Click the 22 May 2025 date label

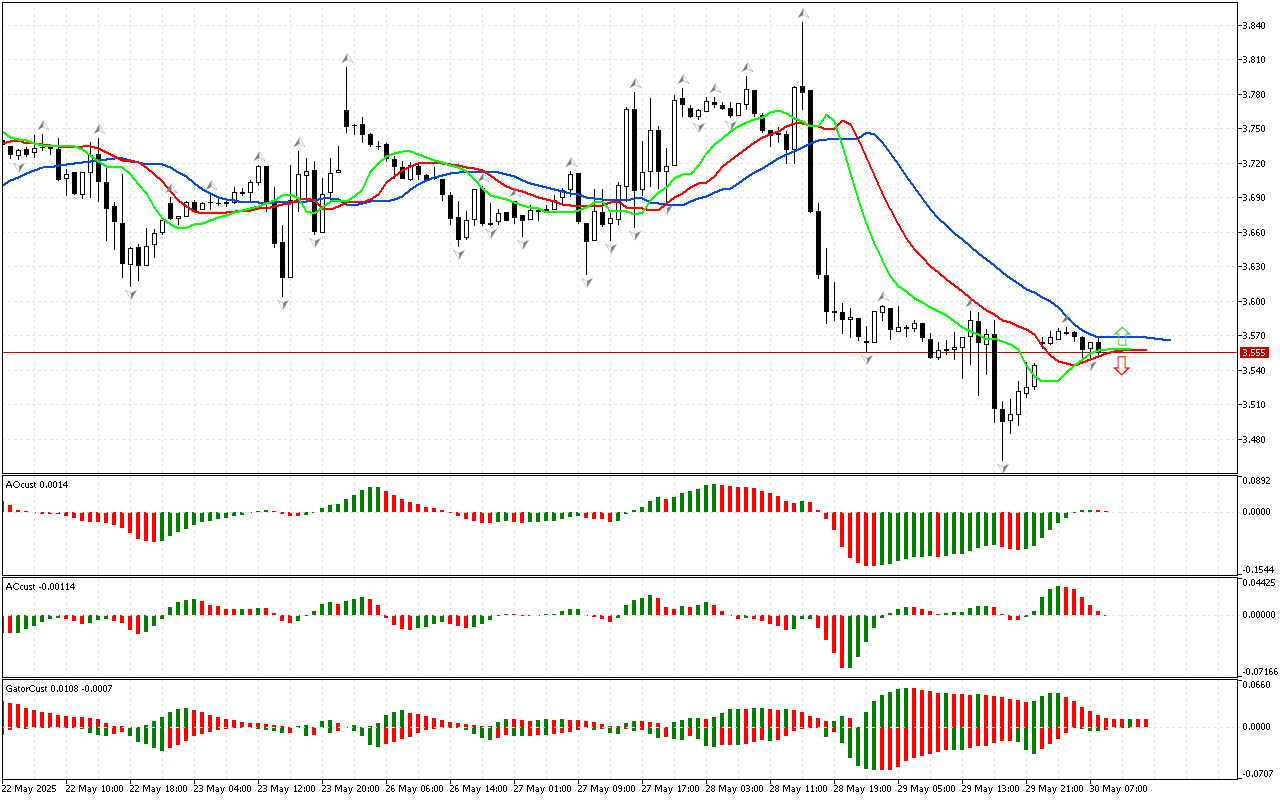30,788
